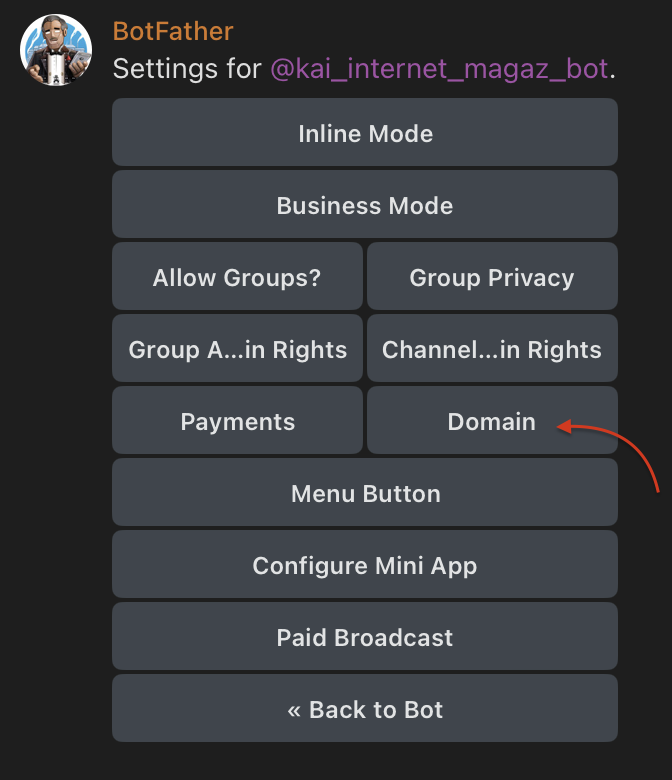This screenshot has width=672, height=780.
Task: Choose the Group Admin Rights button
Action: pyautogui.click(x=238, y=349)
